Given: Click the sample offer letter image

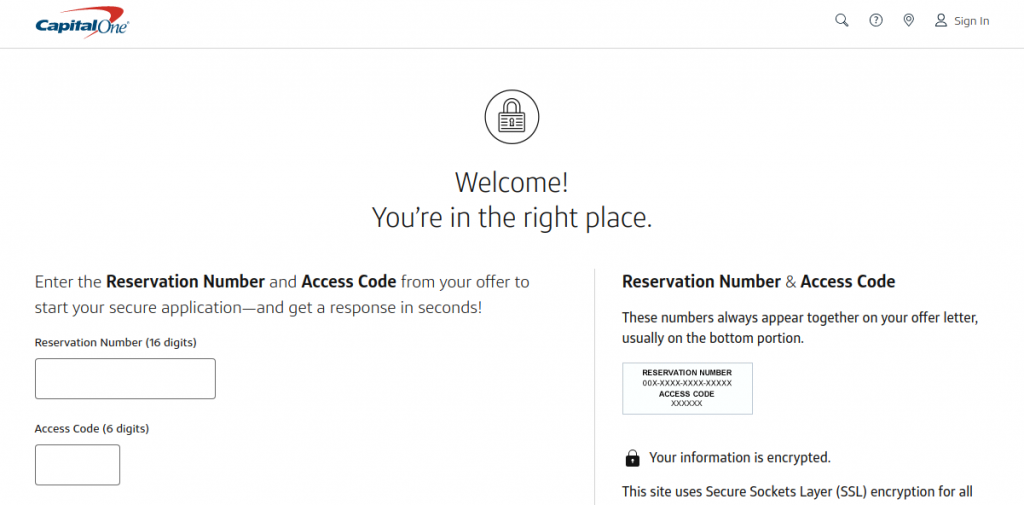Looking at the screenshot, I should [x=687, y=389].
